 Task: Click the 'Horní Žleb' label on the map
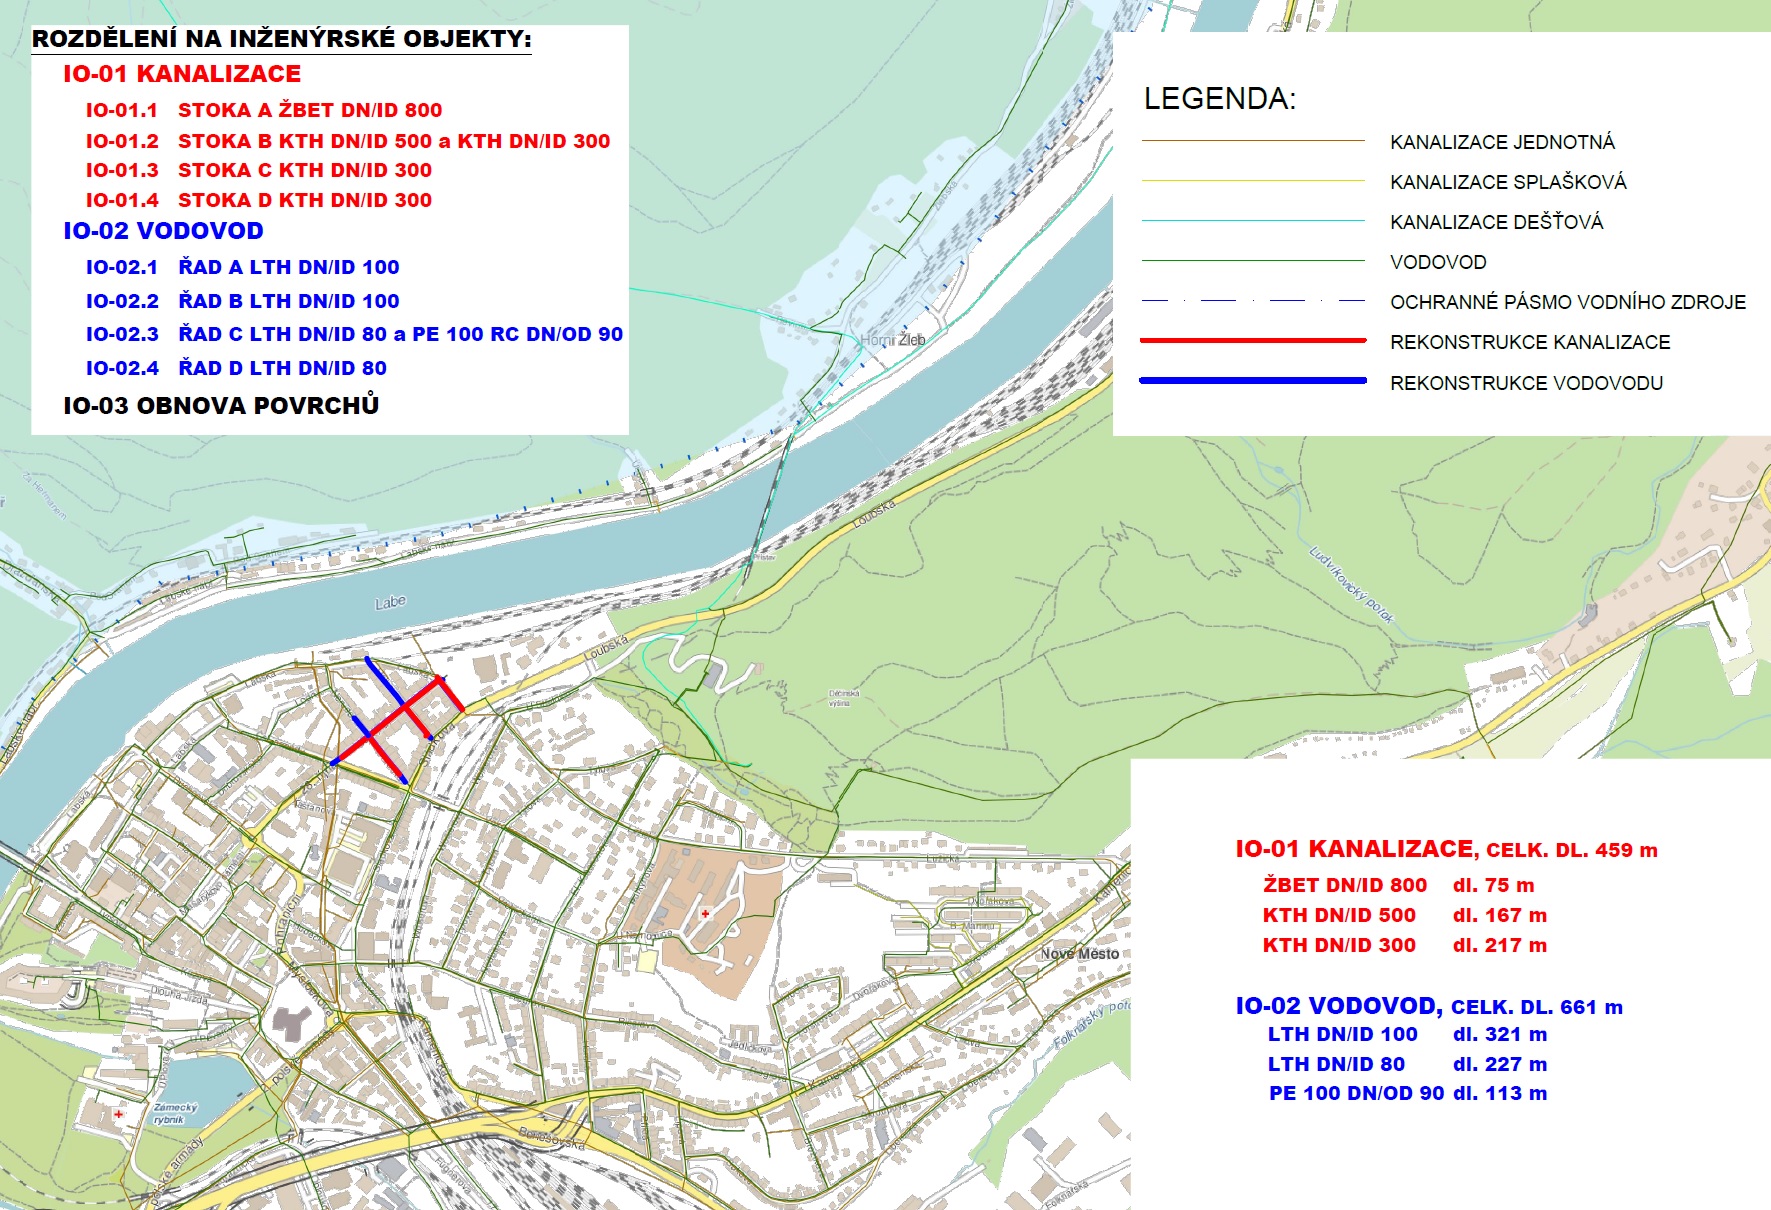point(893,340)
